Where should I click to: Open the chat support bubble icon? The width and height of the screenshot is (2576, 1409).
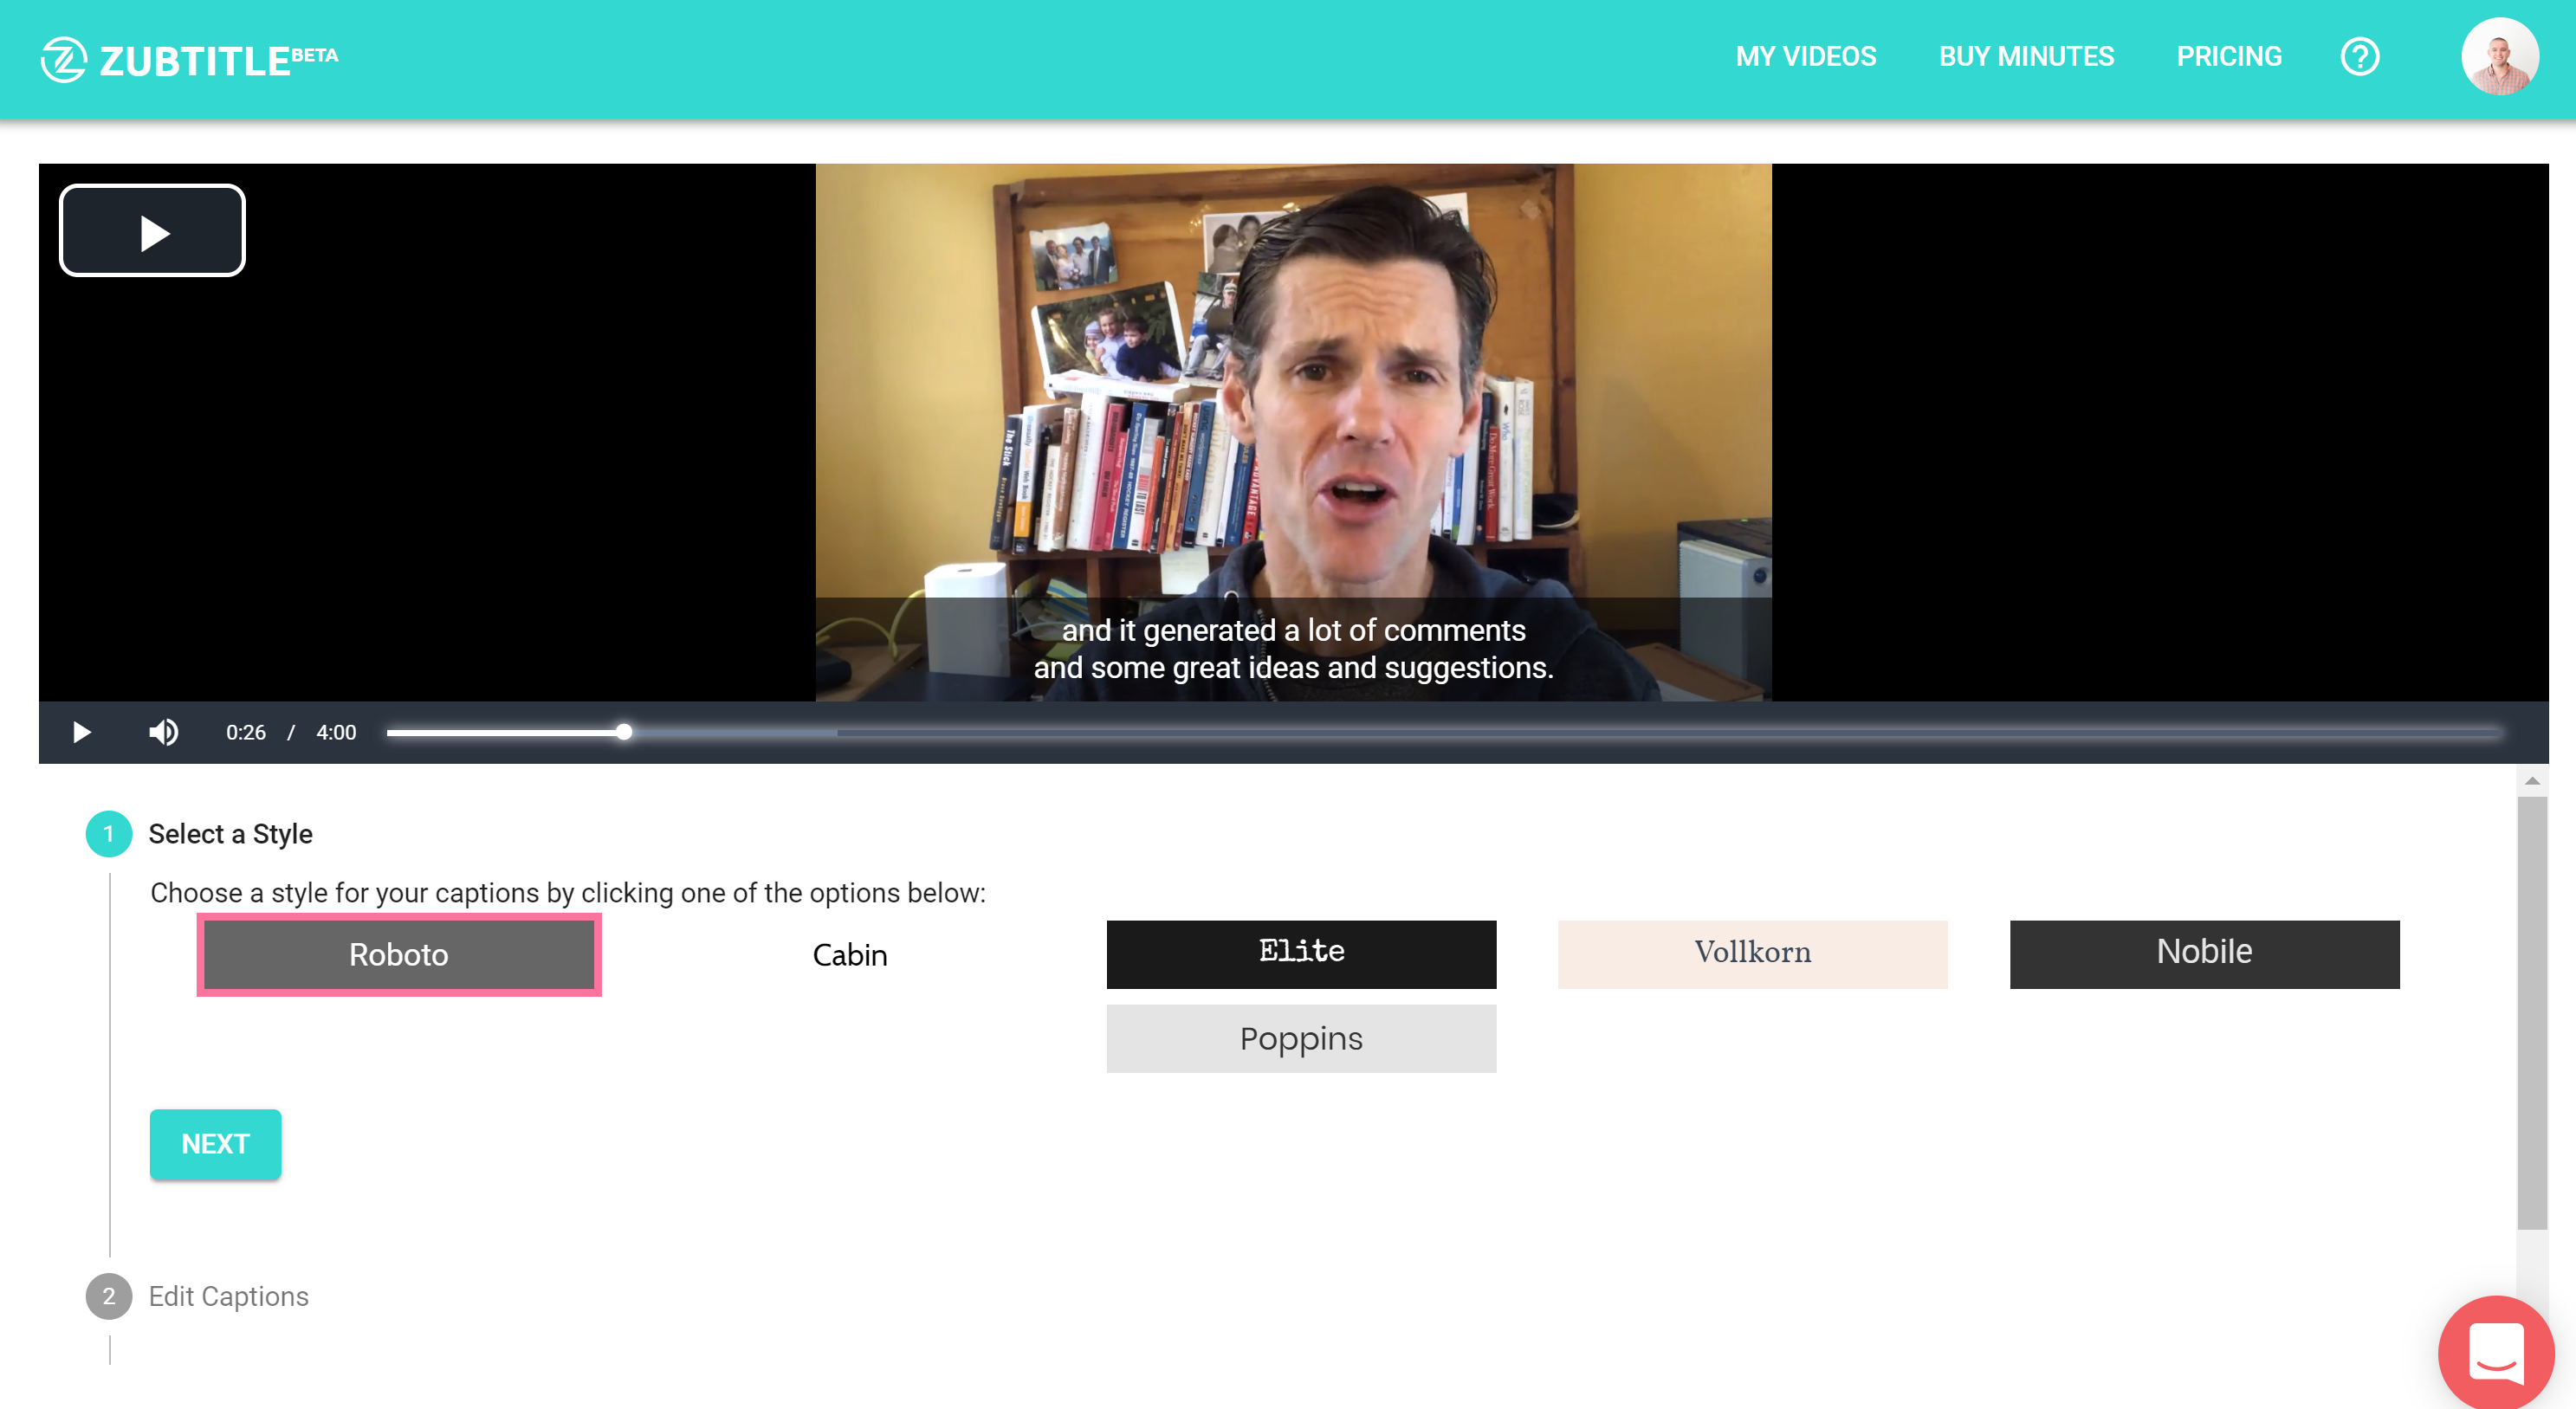pyautogui.click(x=2495, y=1352)
